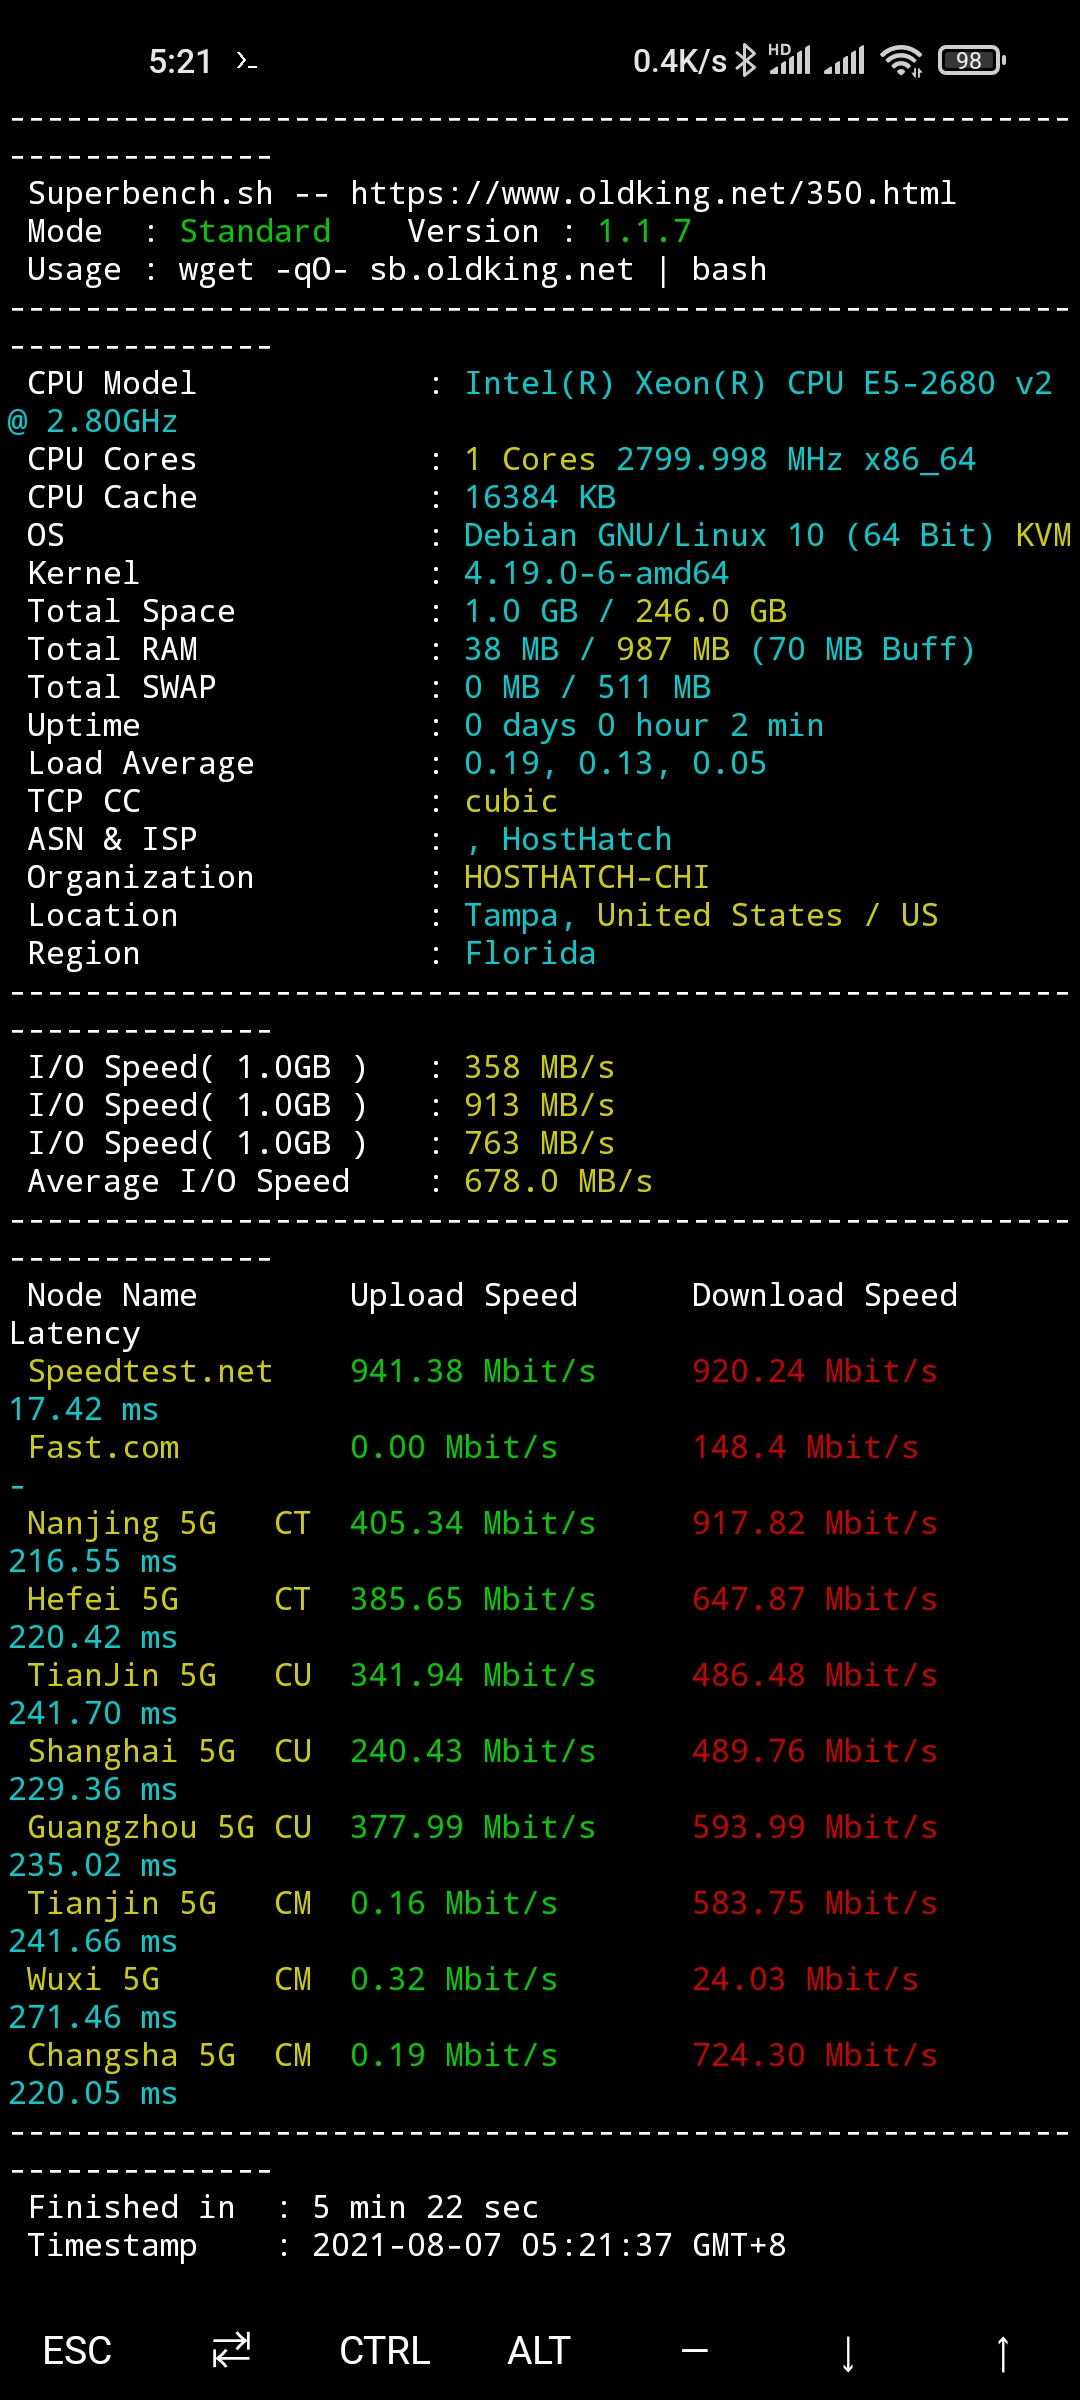Viewport: 1080px width, 2400px height.
Task: Toggle the ALT modifier key
Action: click(x=539, y=2350)
